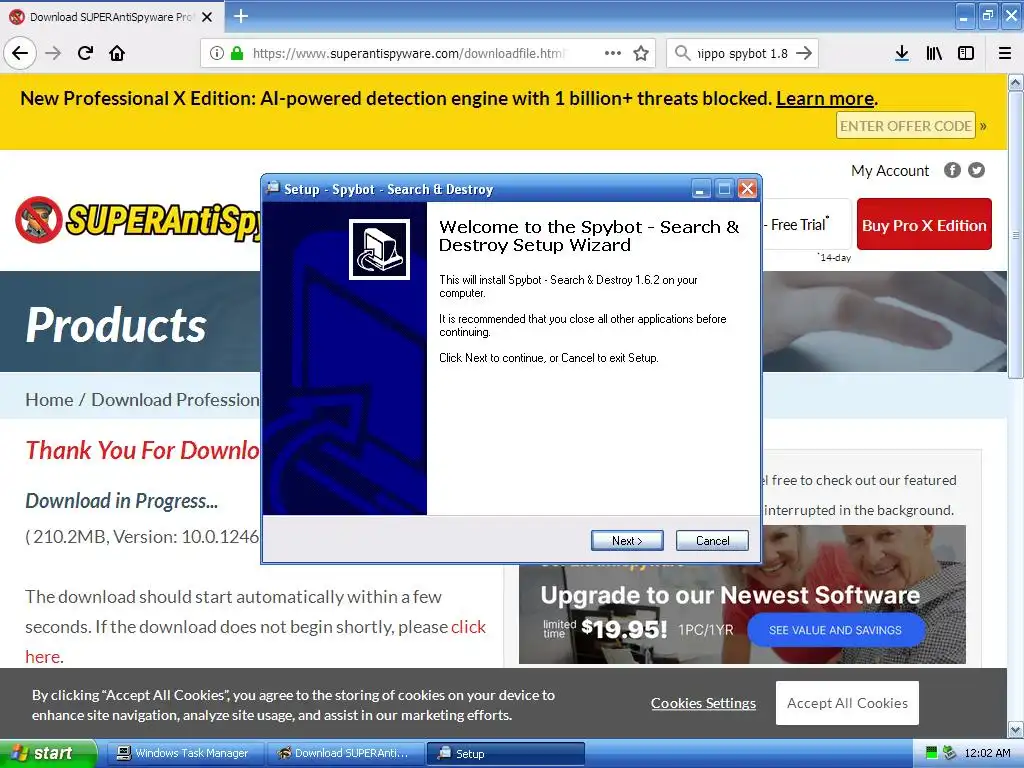This screenshot has width=1024, height=768.
Task: Select the Download SUPERAntiSpyware browser tab
Action: point(111,17)
